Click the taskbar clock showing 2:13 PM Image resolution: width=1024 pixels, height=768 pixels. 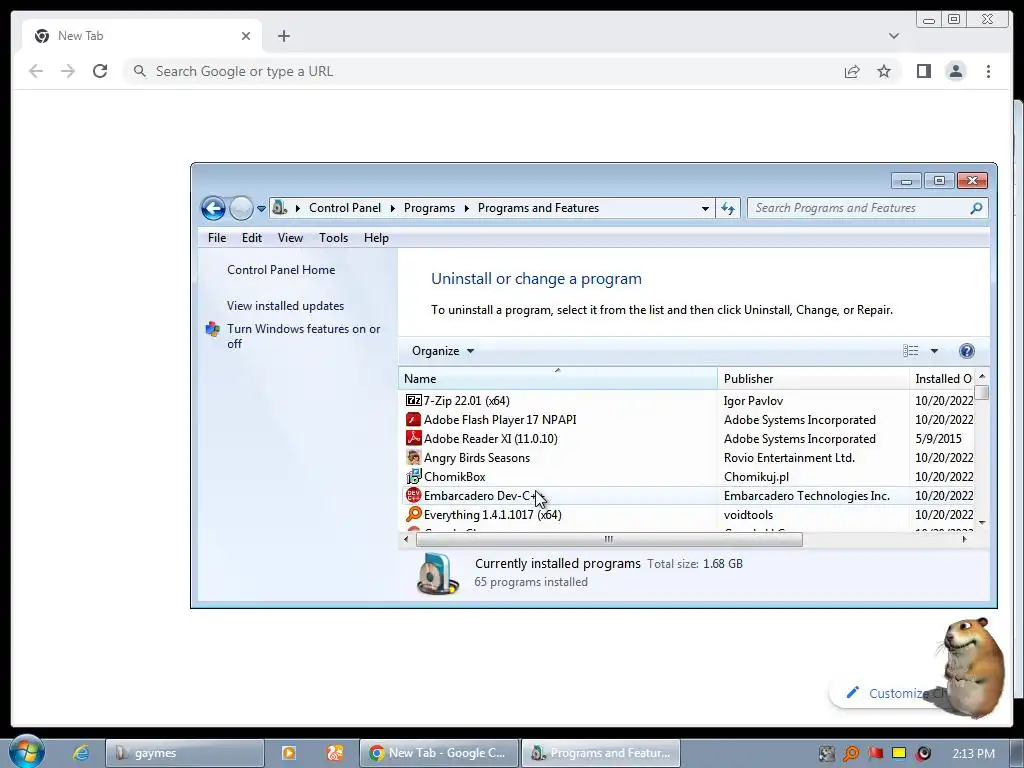pyautogui.click(x=973, y=754)
